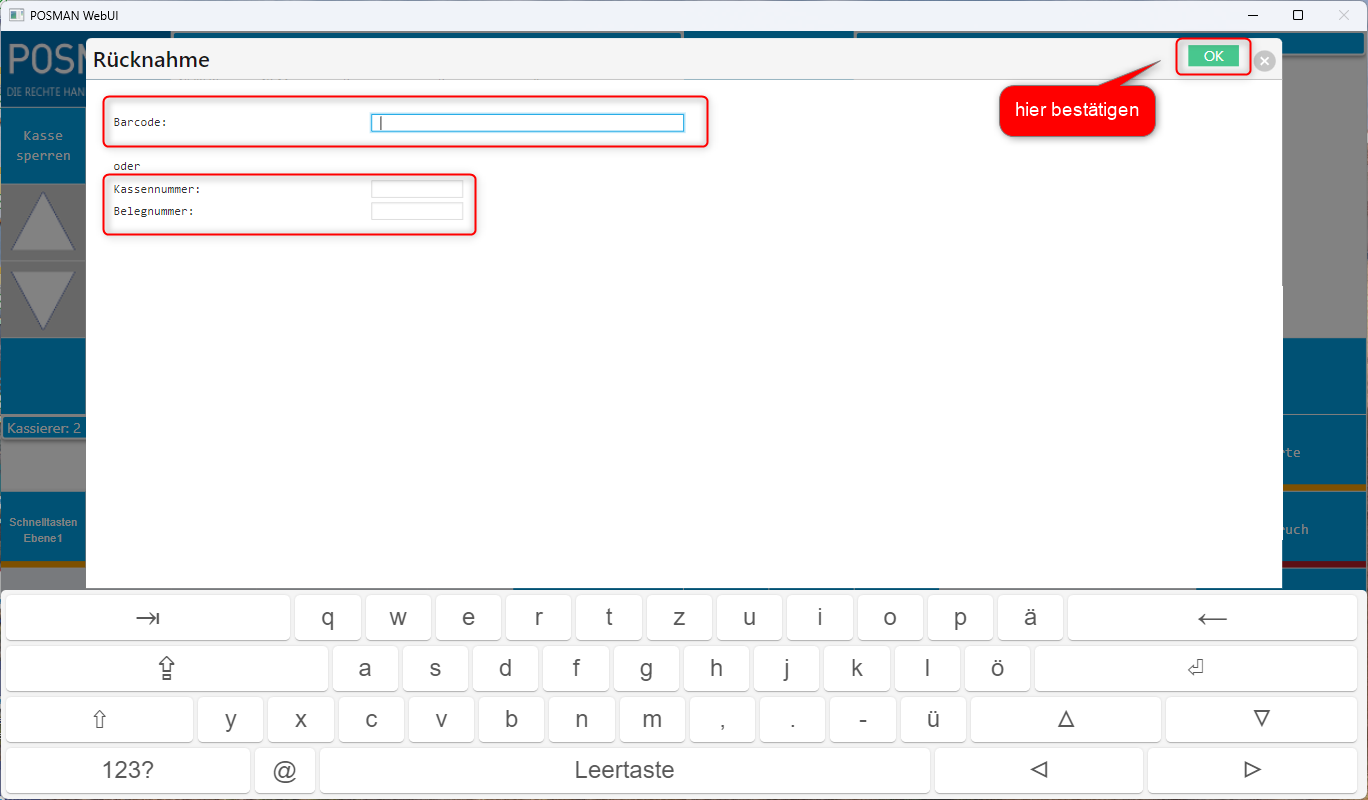Select the Belegnummer input field

click(x=416, y=211)
